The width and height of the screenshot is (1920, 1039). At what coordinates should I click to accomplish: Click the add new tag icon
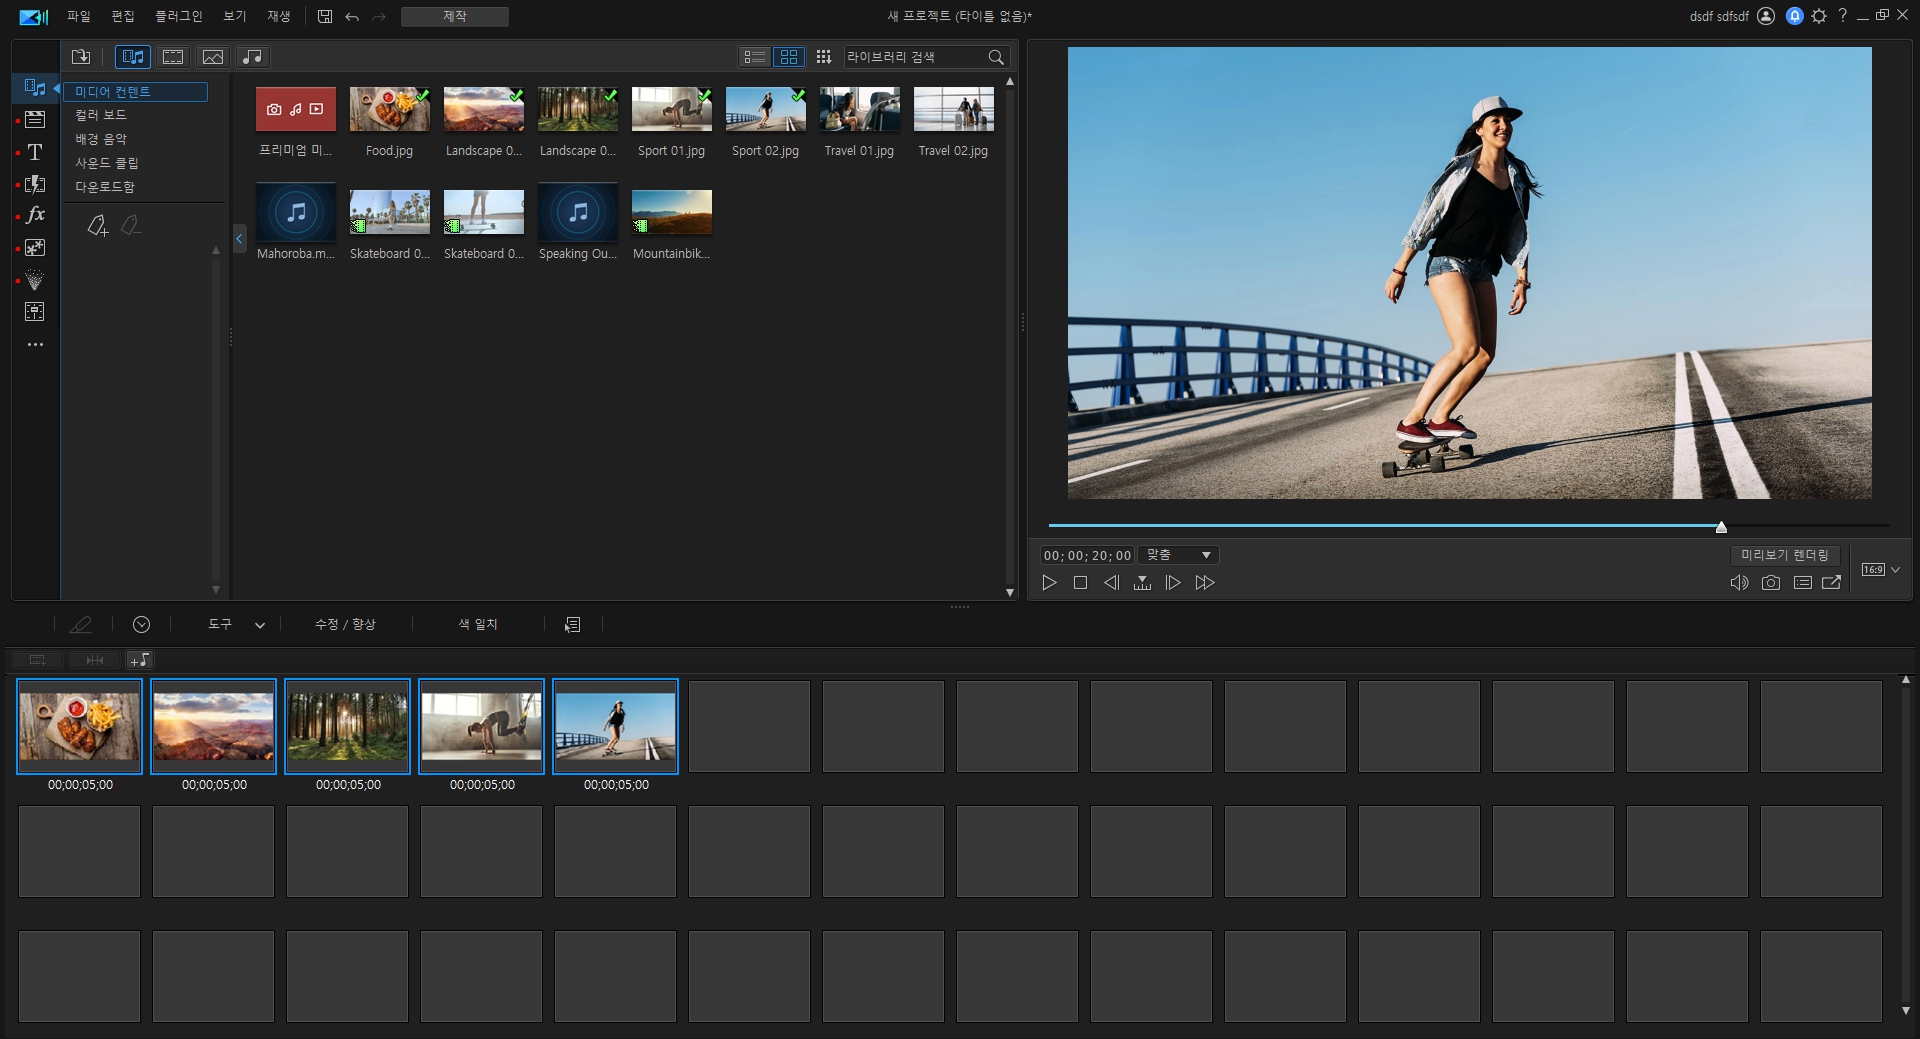click(x=97, y=226)
